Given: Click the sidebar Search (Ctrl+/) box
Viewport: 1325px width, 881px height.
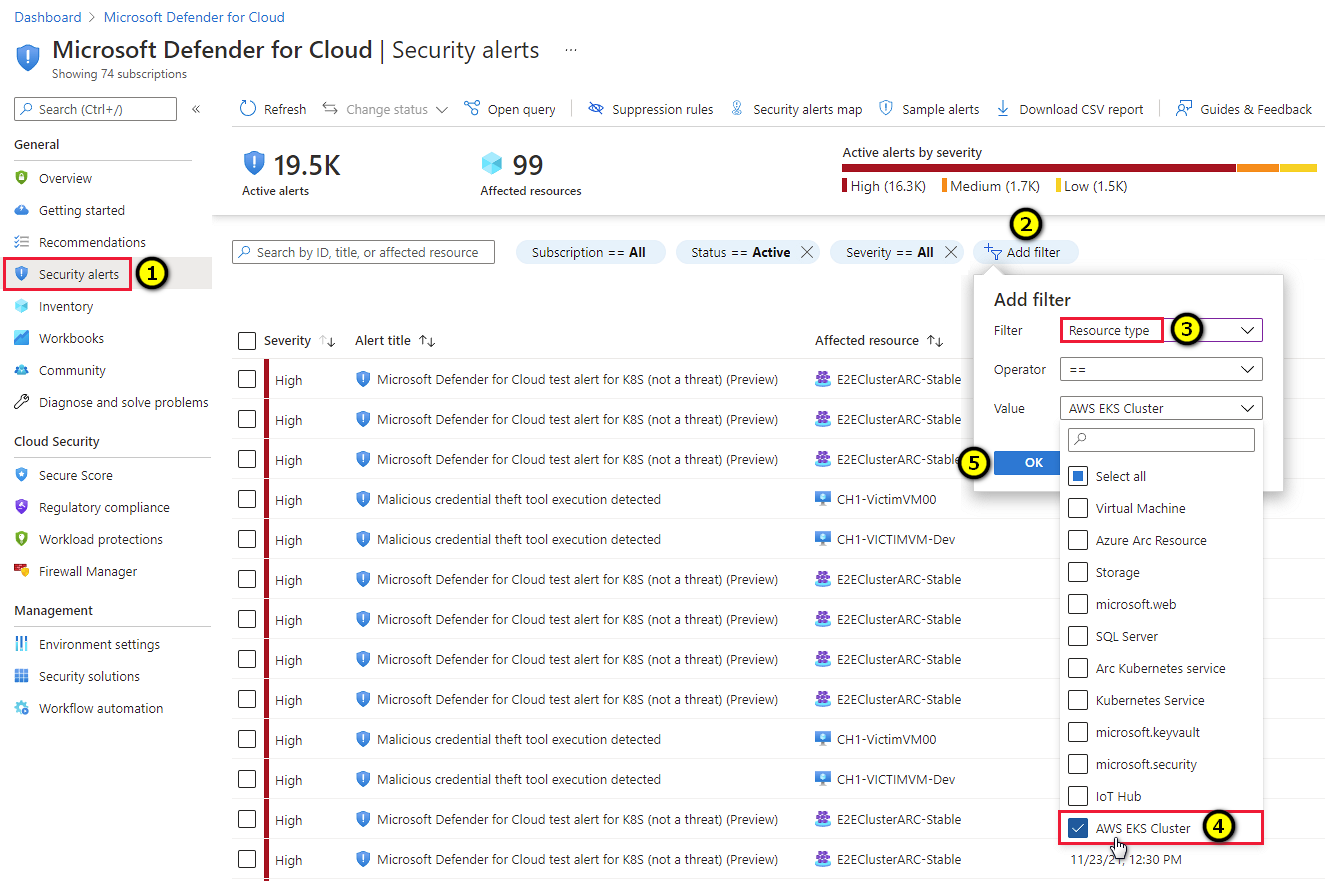Looking at the screenshot, I should 95,109.
